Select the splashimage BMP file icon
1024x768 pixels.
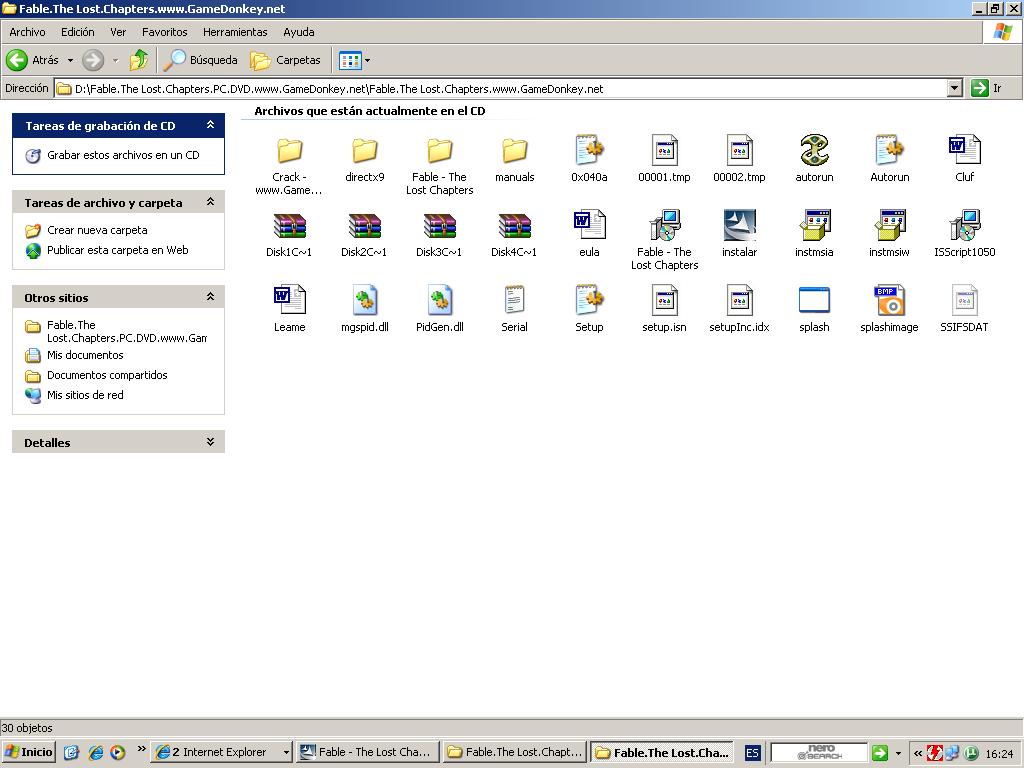[889, 302]
